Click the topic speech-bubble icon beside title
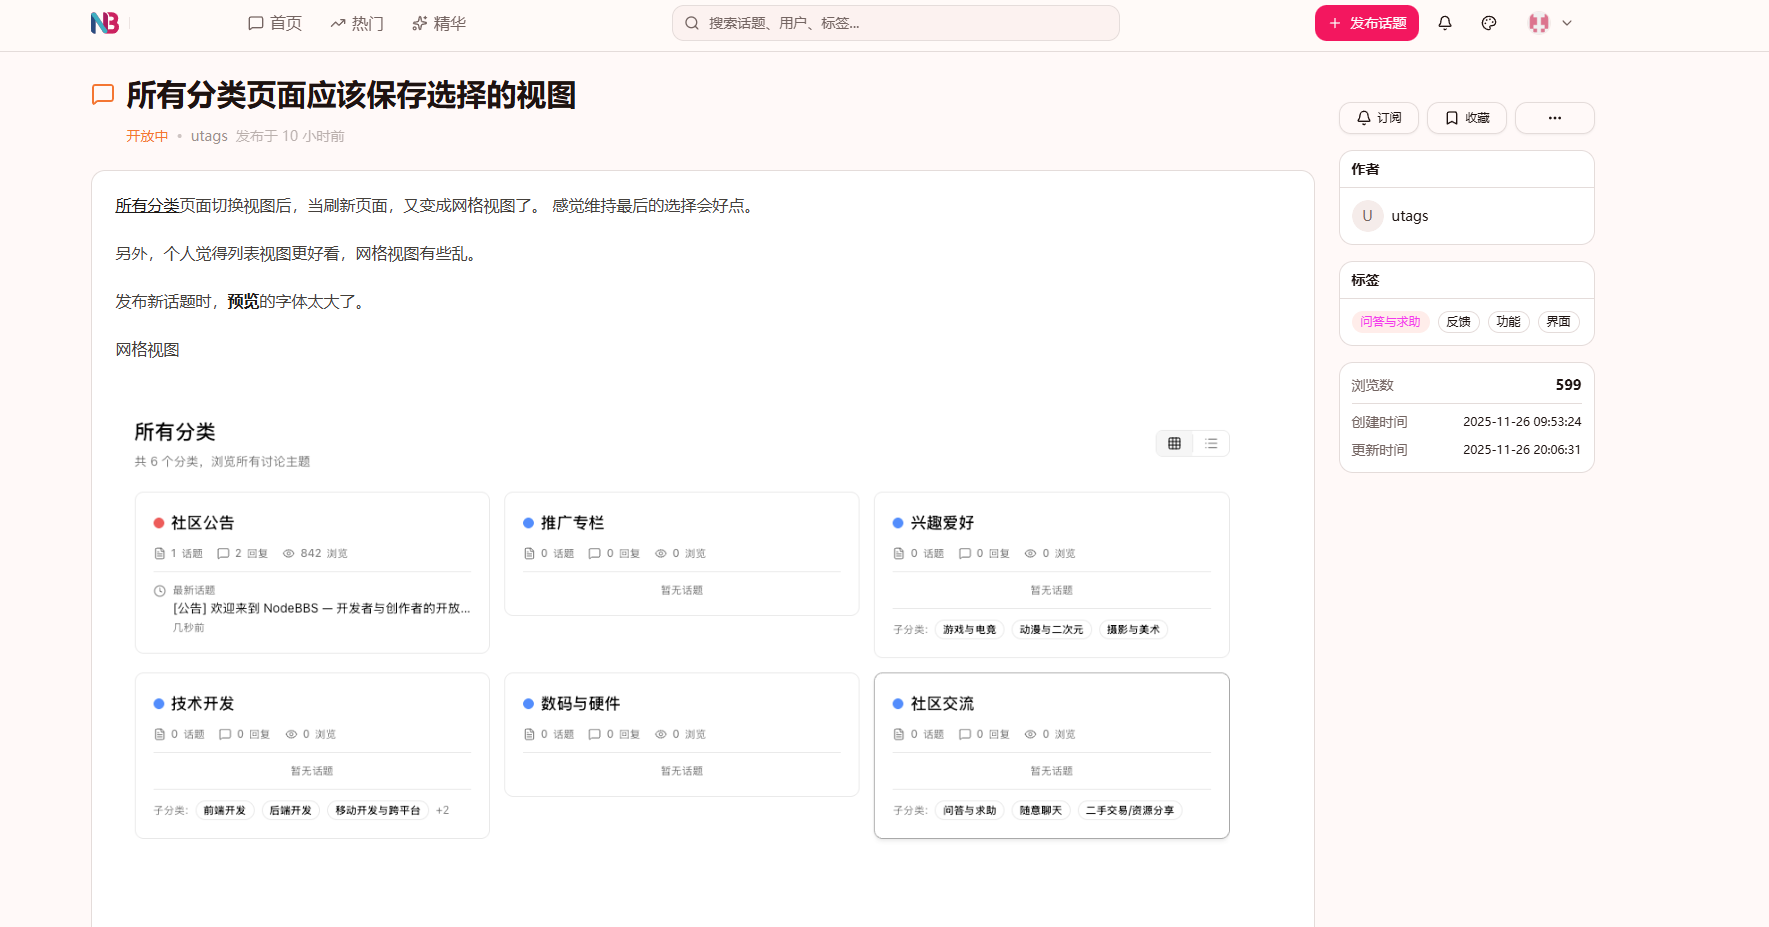Image resolution: width=1769 pixels, height=927 pixels. 103,95
